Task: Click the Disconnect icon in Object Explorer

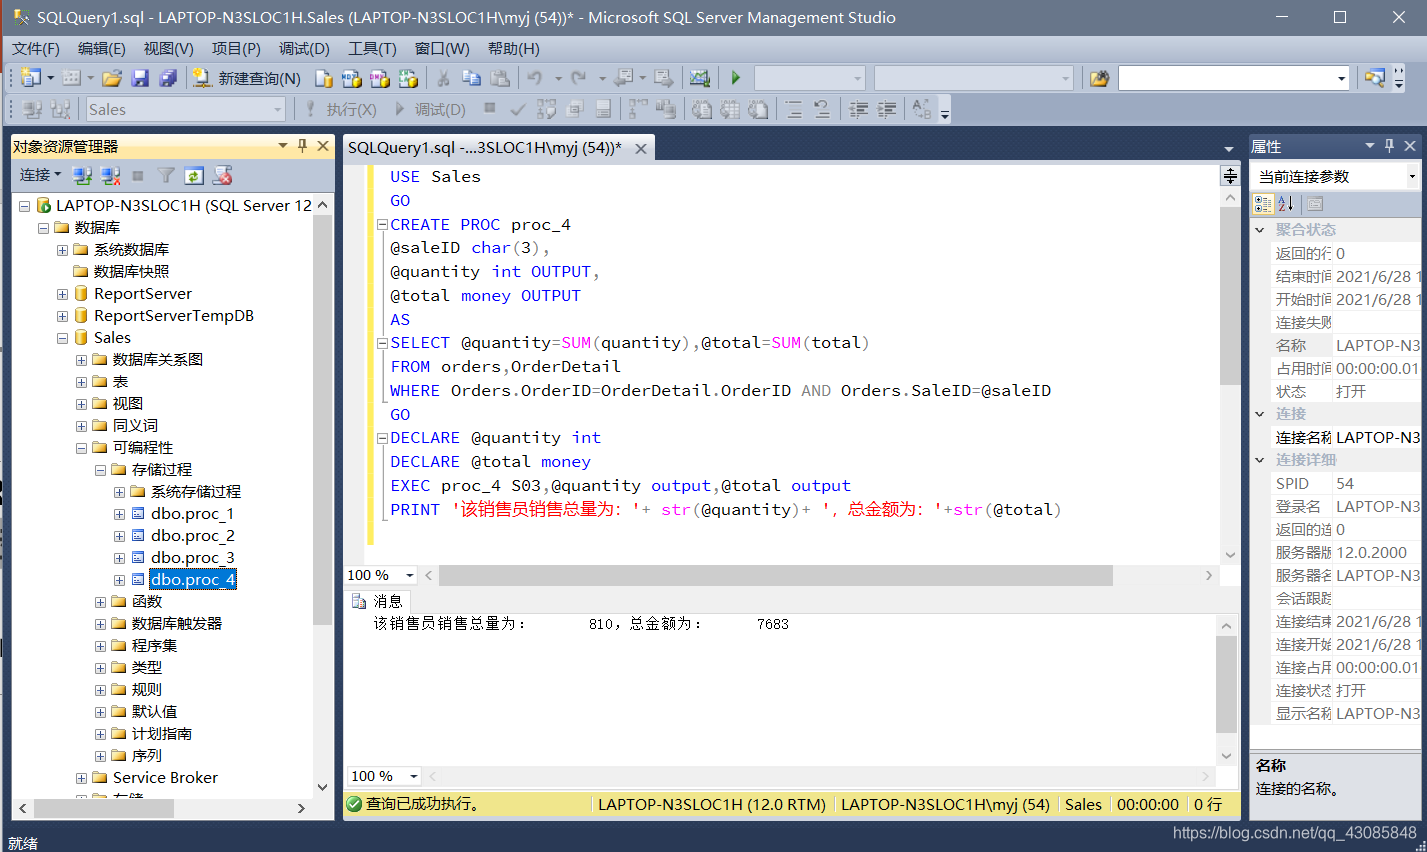Action: pos(110,176)
